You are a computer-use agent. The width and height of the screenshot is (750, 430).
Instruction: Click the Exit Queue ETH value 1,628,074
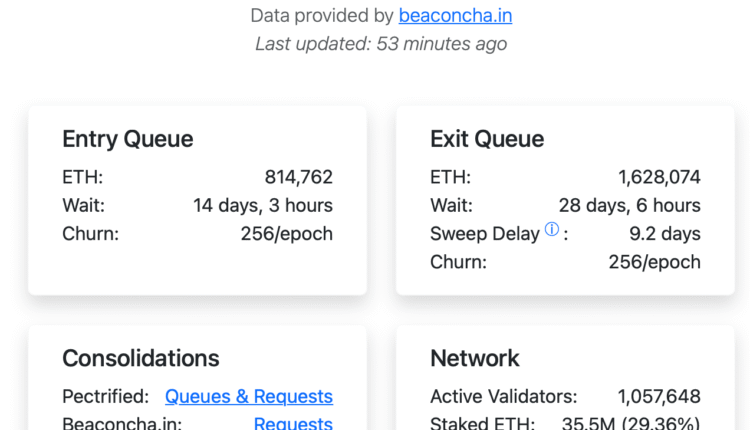pyautogui.click(x=659, y=178)
